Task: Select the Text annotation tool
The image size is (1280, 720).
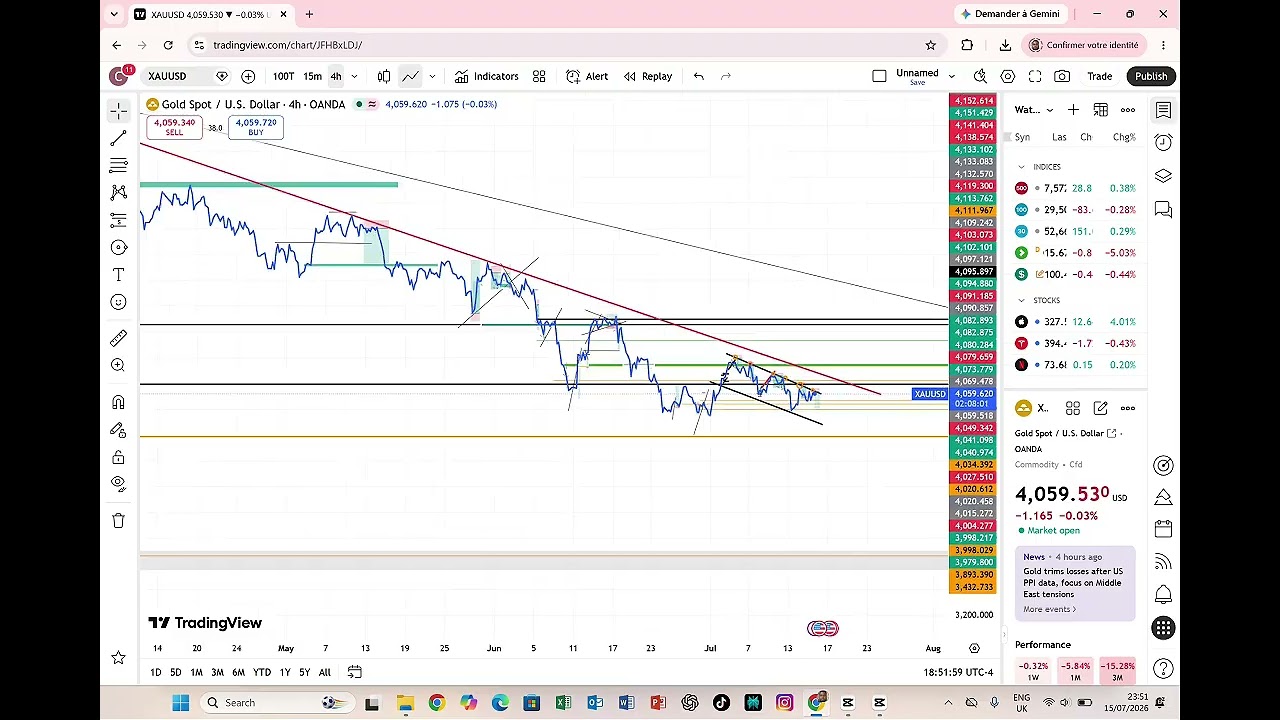Action: click(118, 275)
